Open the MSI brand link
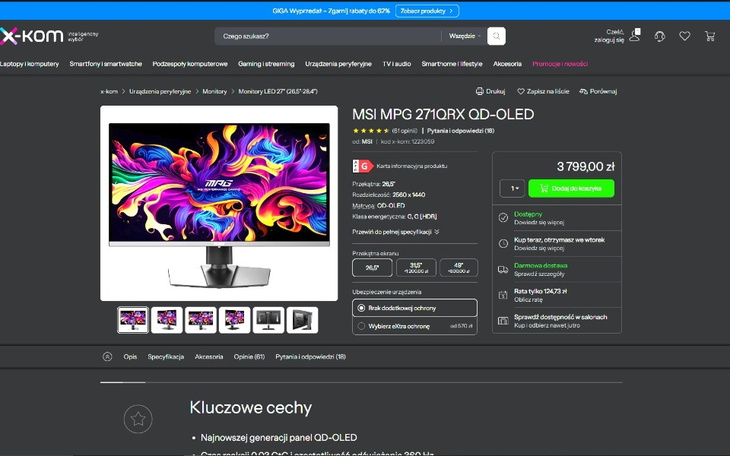730x456 pixels. [367, 142]
